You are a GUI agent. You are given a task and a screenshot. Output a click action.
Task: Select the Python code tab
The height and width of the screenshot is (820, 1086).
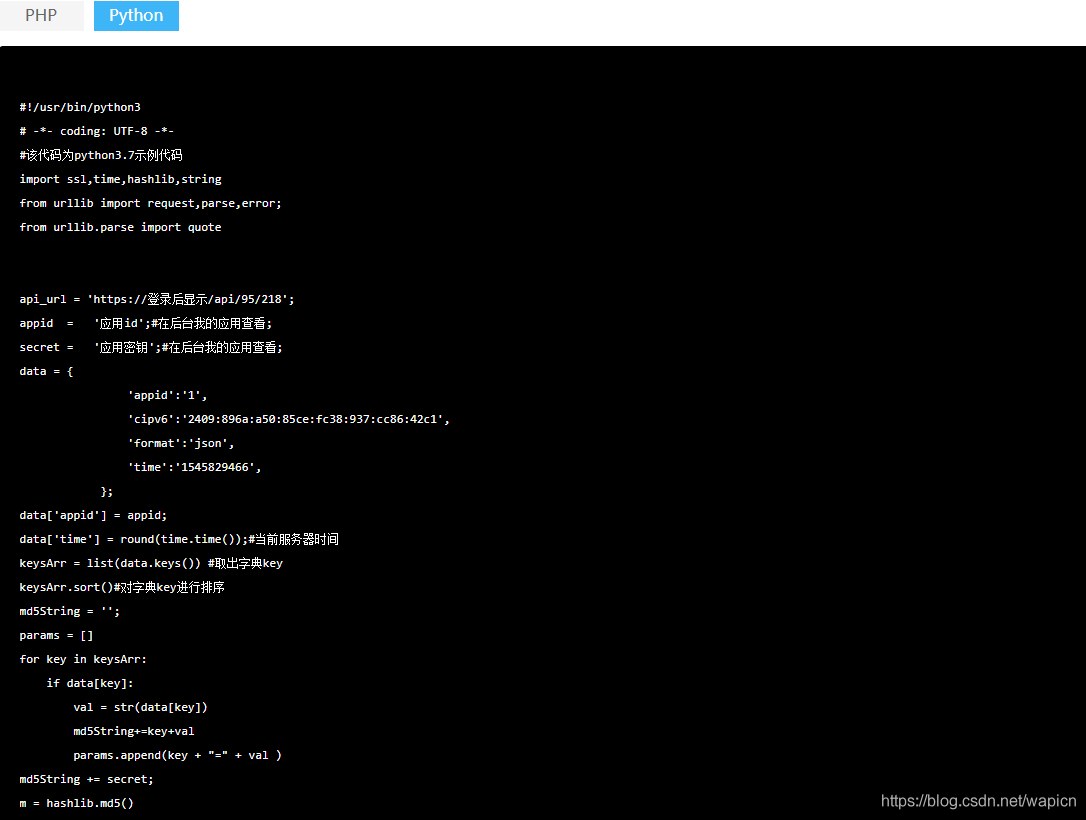(136, 15)
